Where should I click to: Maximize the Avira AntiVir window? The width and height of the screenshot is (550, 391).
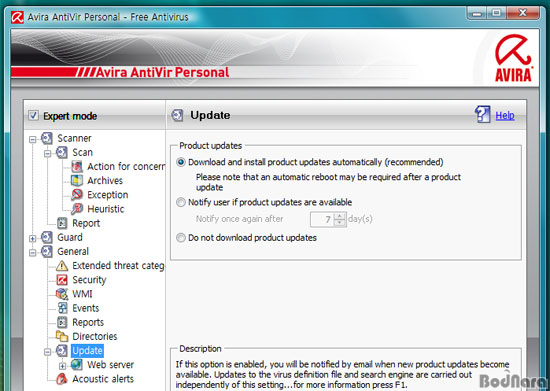496,13
